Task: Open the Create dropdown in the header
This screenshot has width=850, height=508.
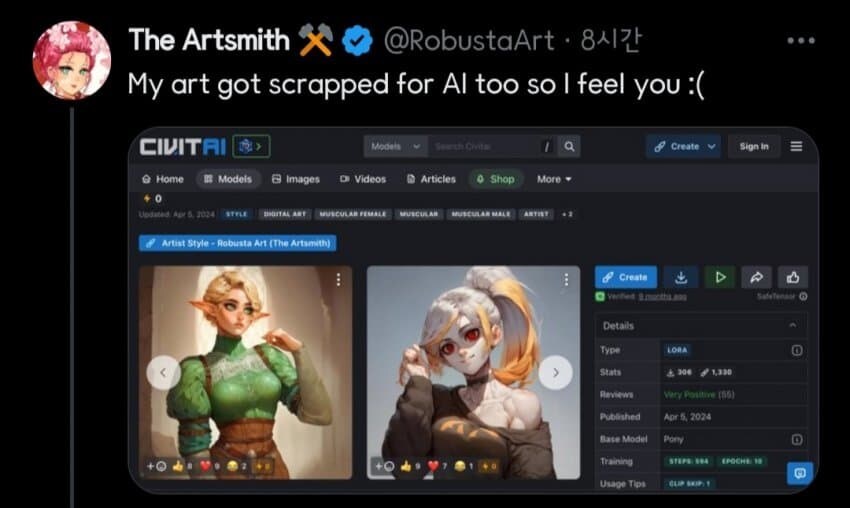Action: tap(683, 146)
